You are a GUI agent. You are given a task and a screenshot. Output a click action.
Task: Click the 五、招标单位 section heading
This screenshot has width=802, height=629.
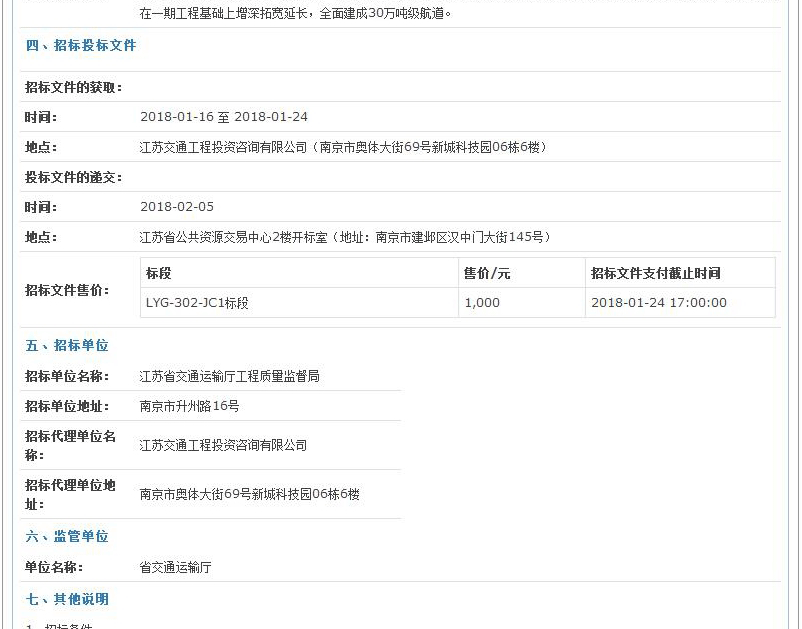click(x=67, y=345)
